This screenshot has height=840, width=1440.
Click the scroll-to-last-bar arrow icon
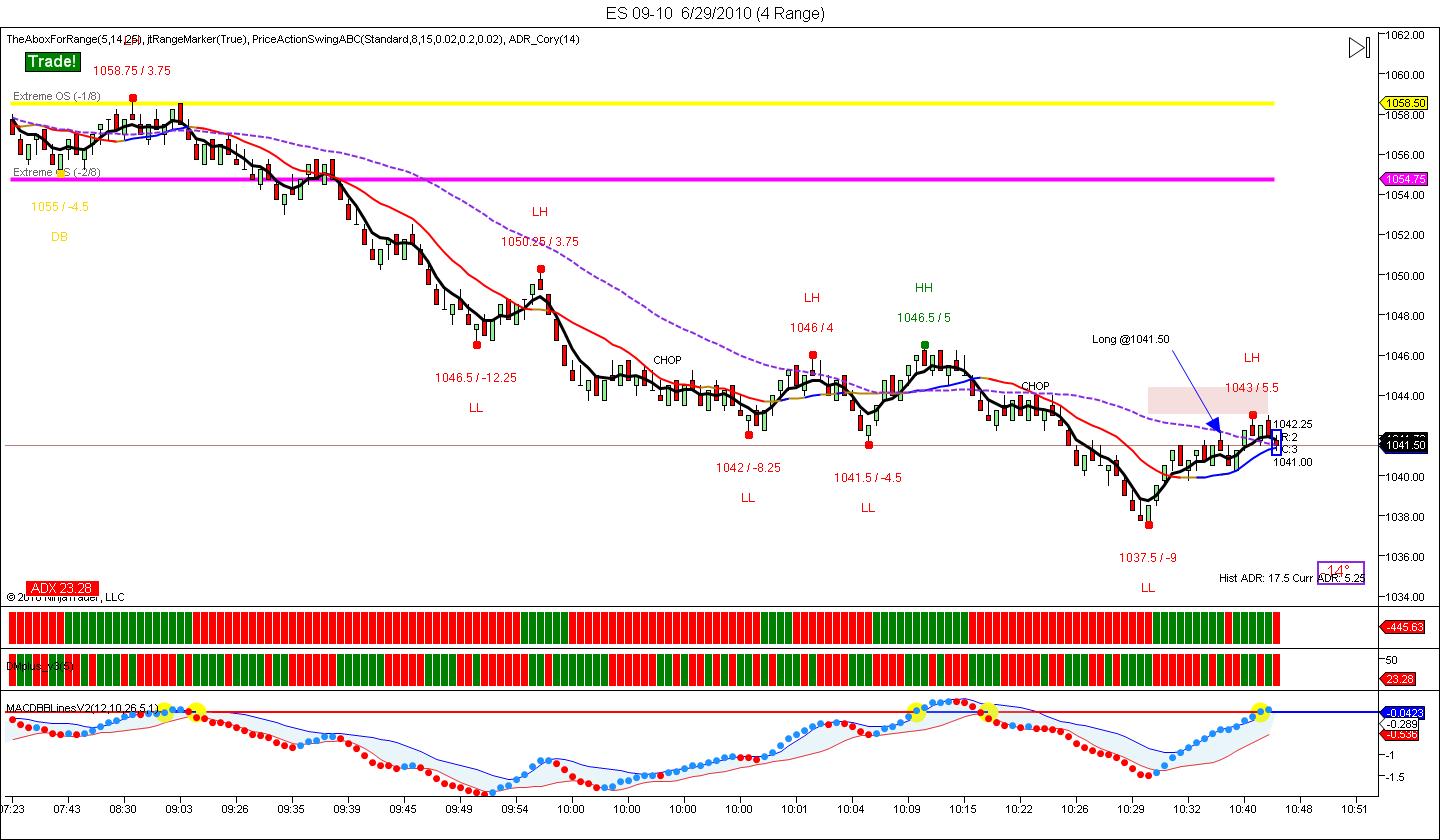tap(1358, 47)
